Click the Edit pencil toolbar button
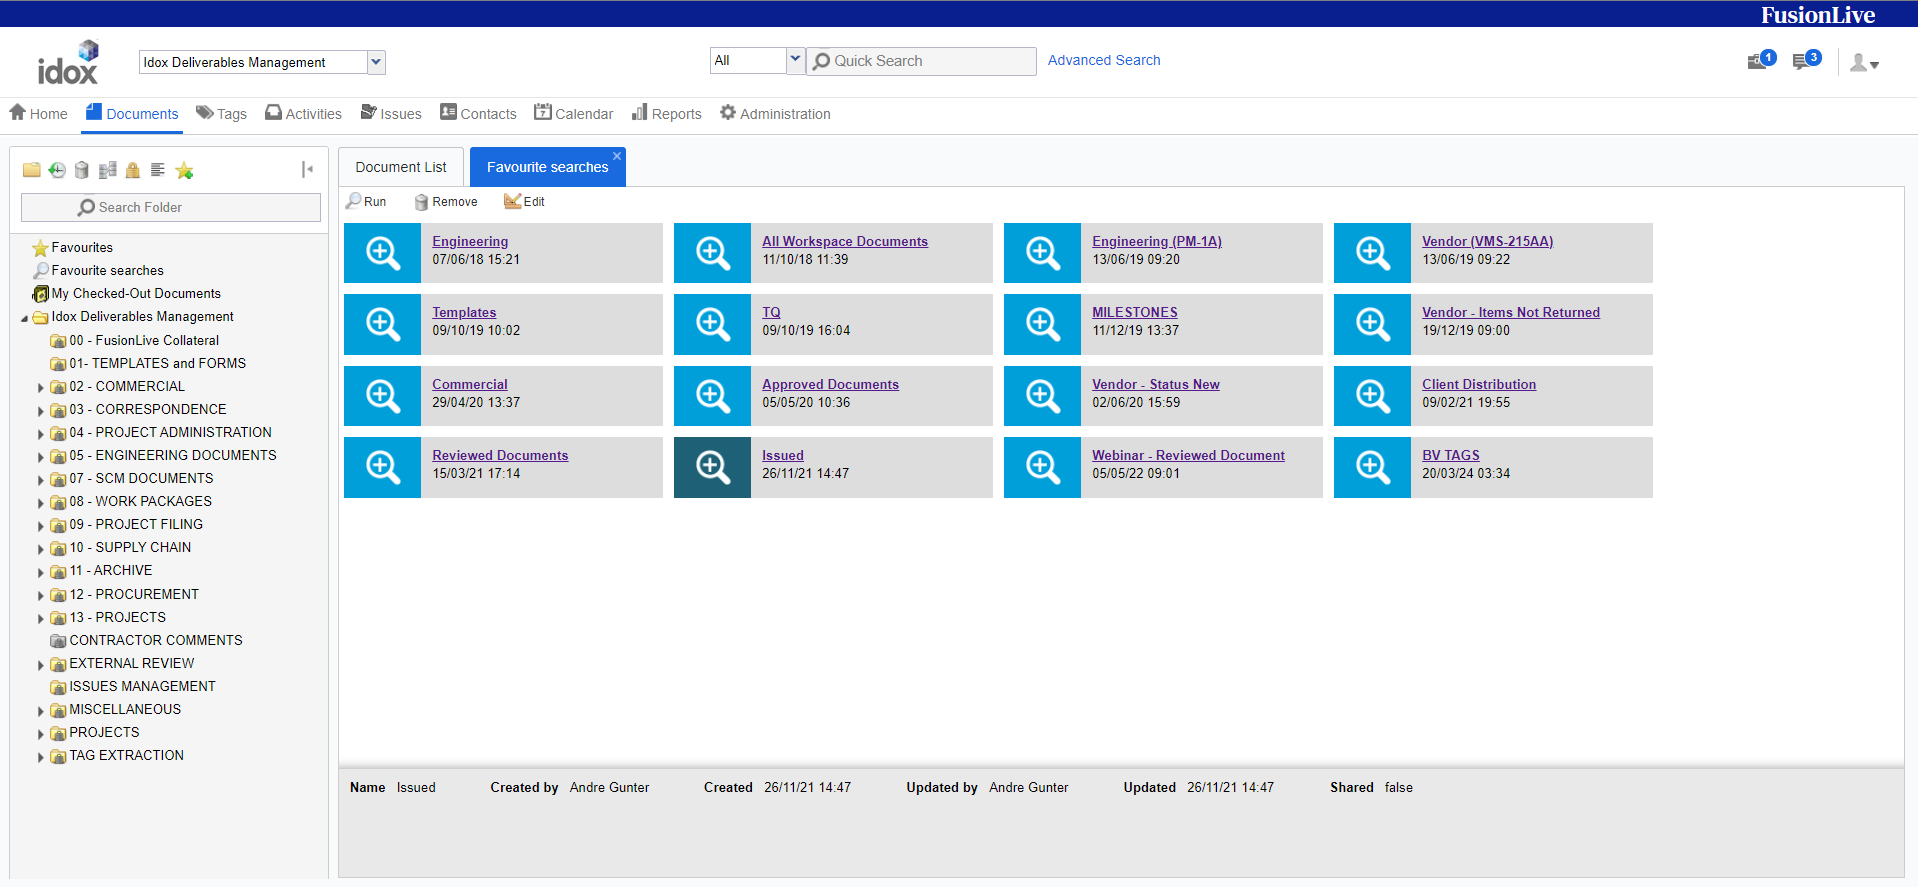 525,202
